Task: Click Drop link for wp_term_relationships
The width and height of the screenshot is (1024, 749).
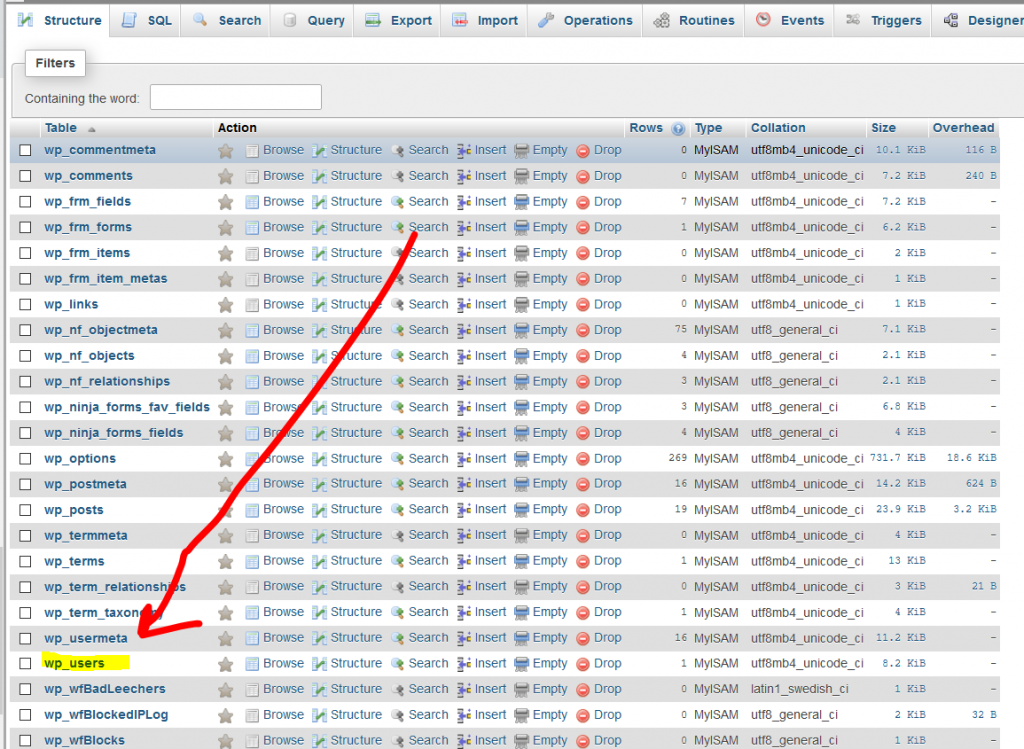Action: [607, 586]
